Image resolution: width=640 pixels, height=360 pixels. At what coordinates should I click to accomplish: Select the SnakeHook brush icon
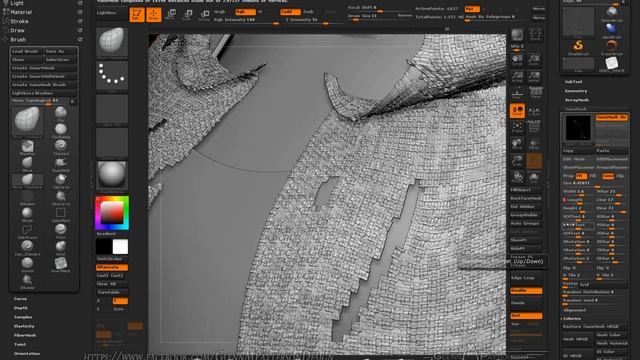pos(61,163)
